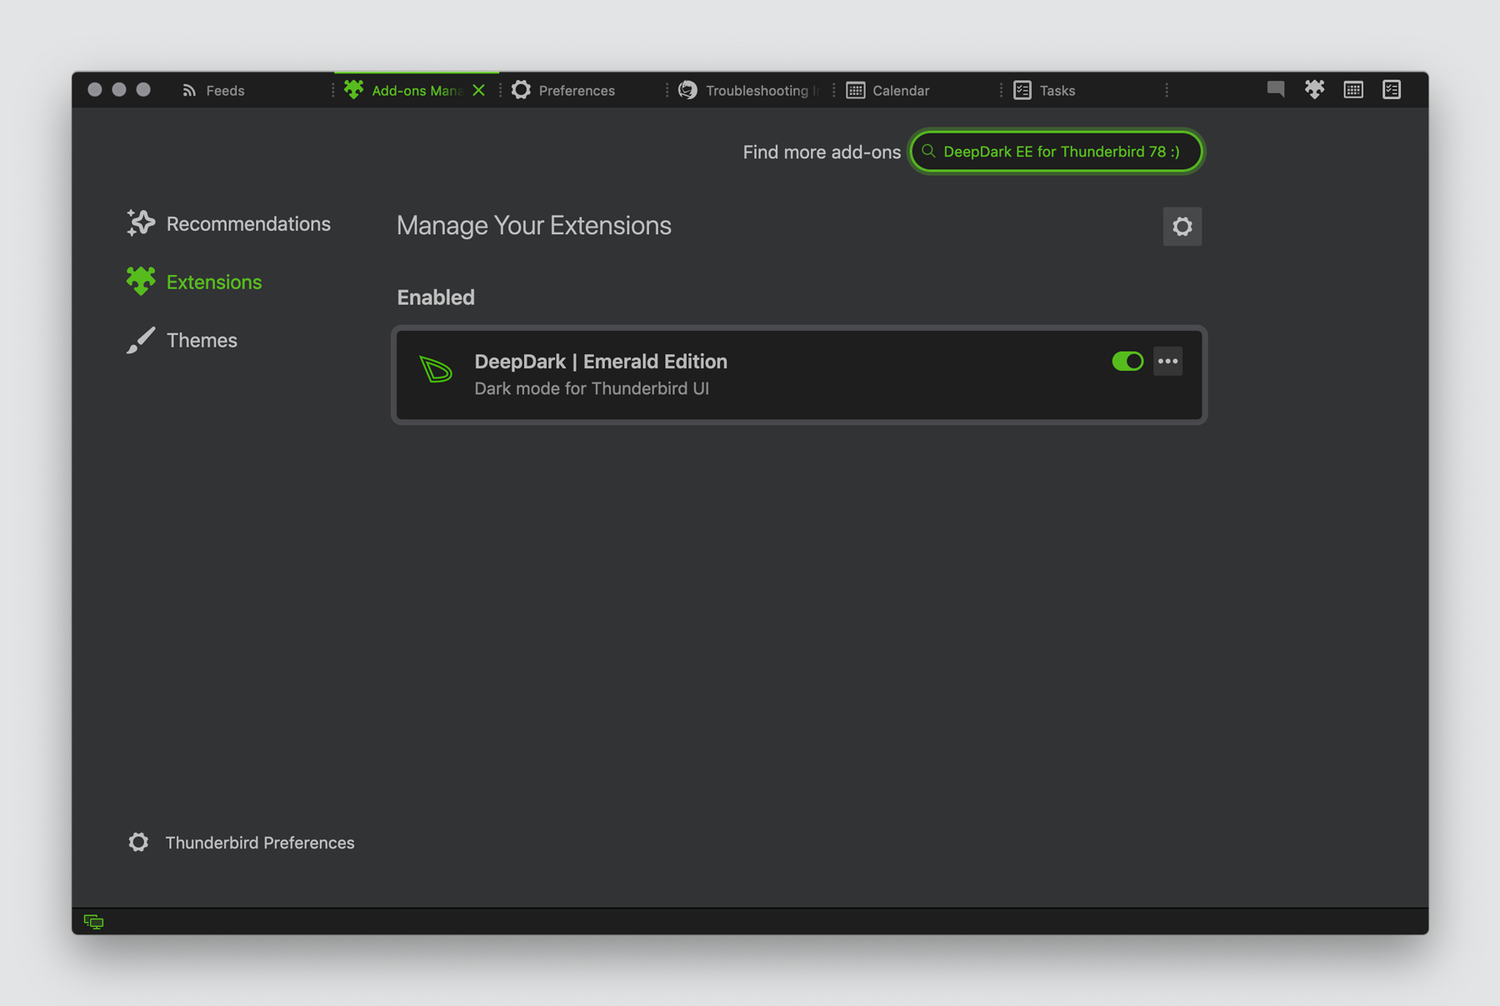Open calendar via top-right toolbar icon
Screen dimensions: 1500x1006
[1353, 89]
